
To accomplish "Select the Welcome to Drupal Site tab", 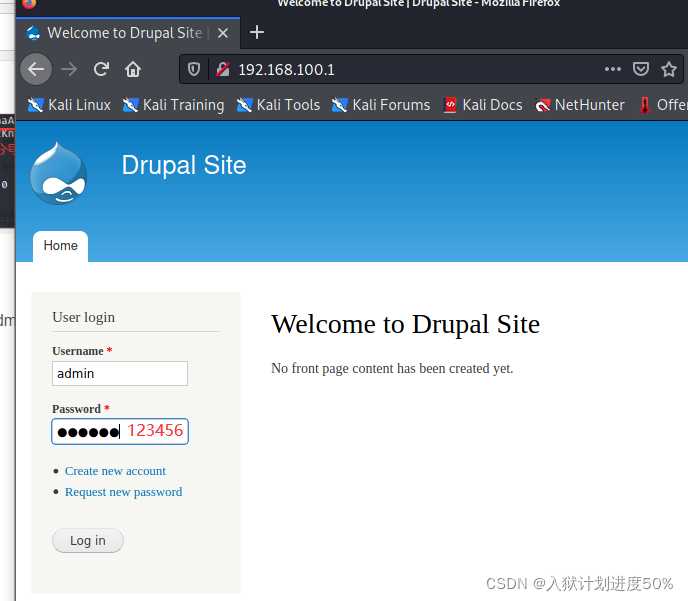I will [x=128, y=33].
